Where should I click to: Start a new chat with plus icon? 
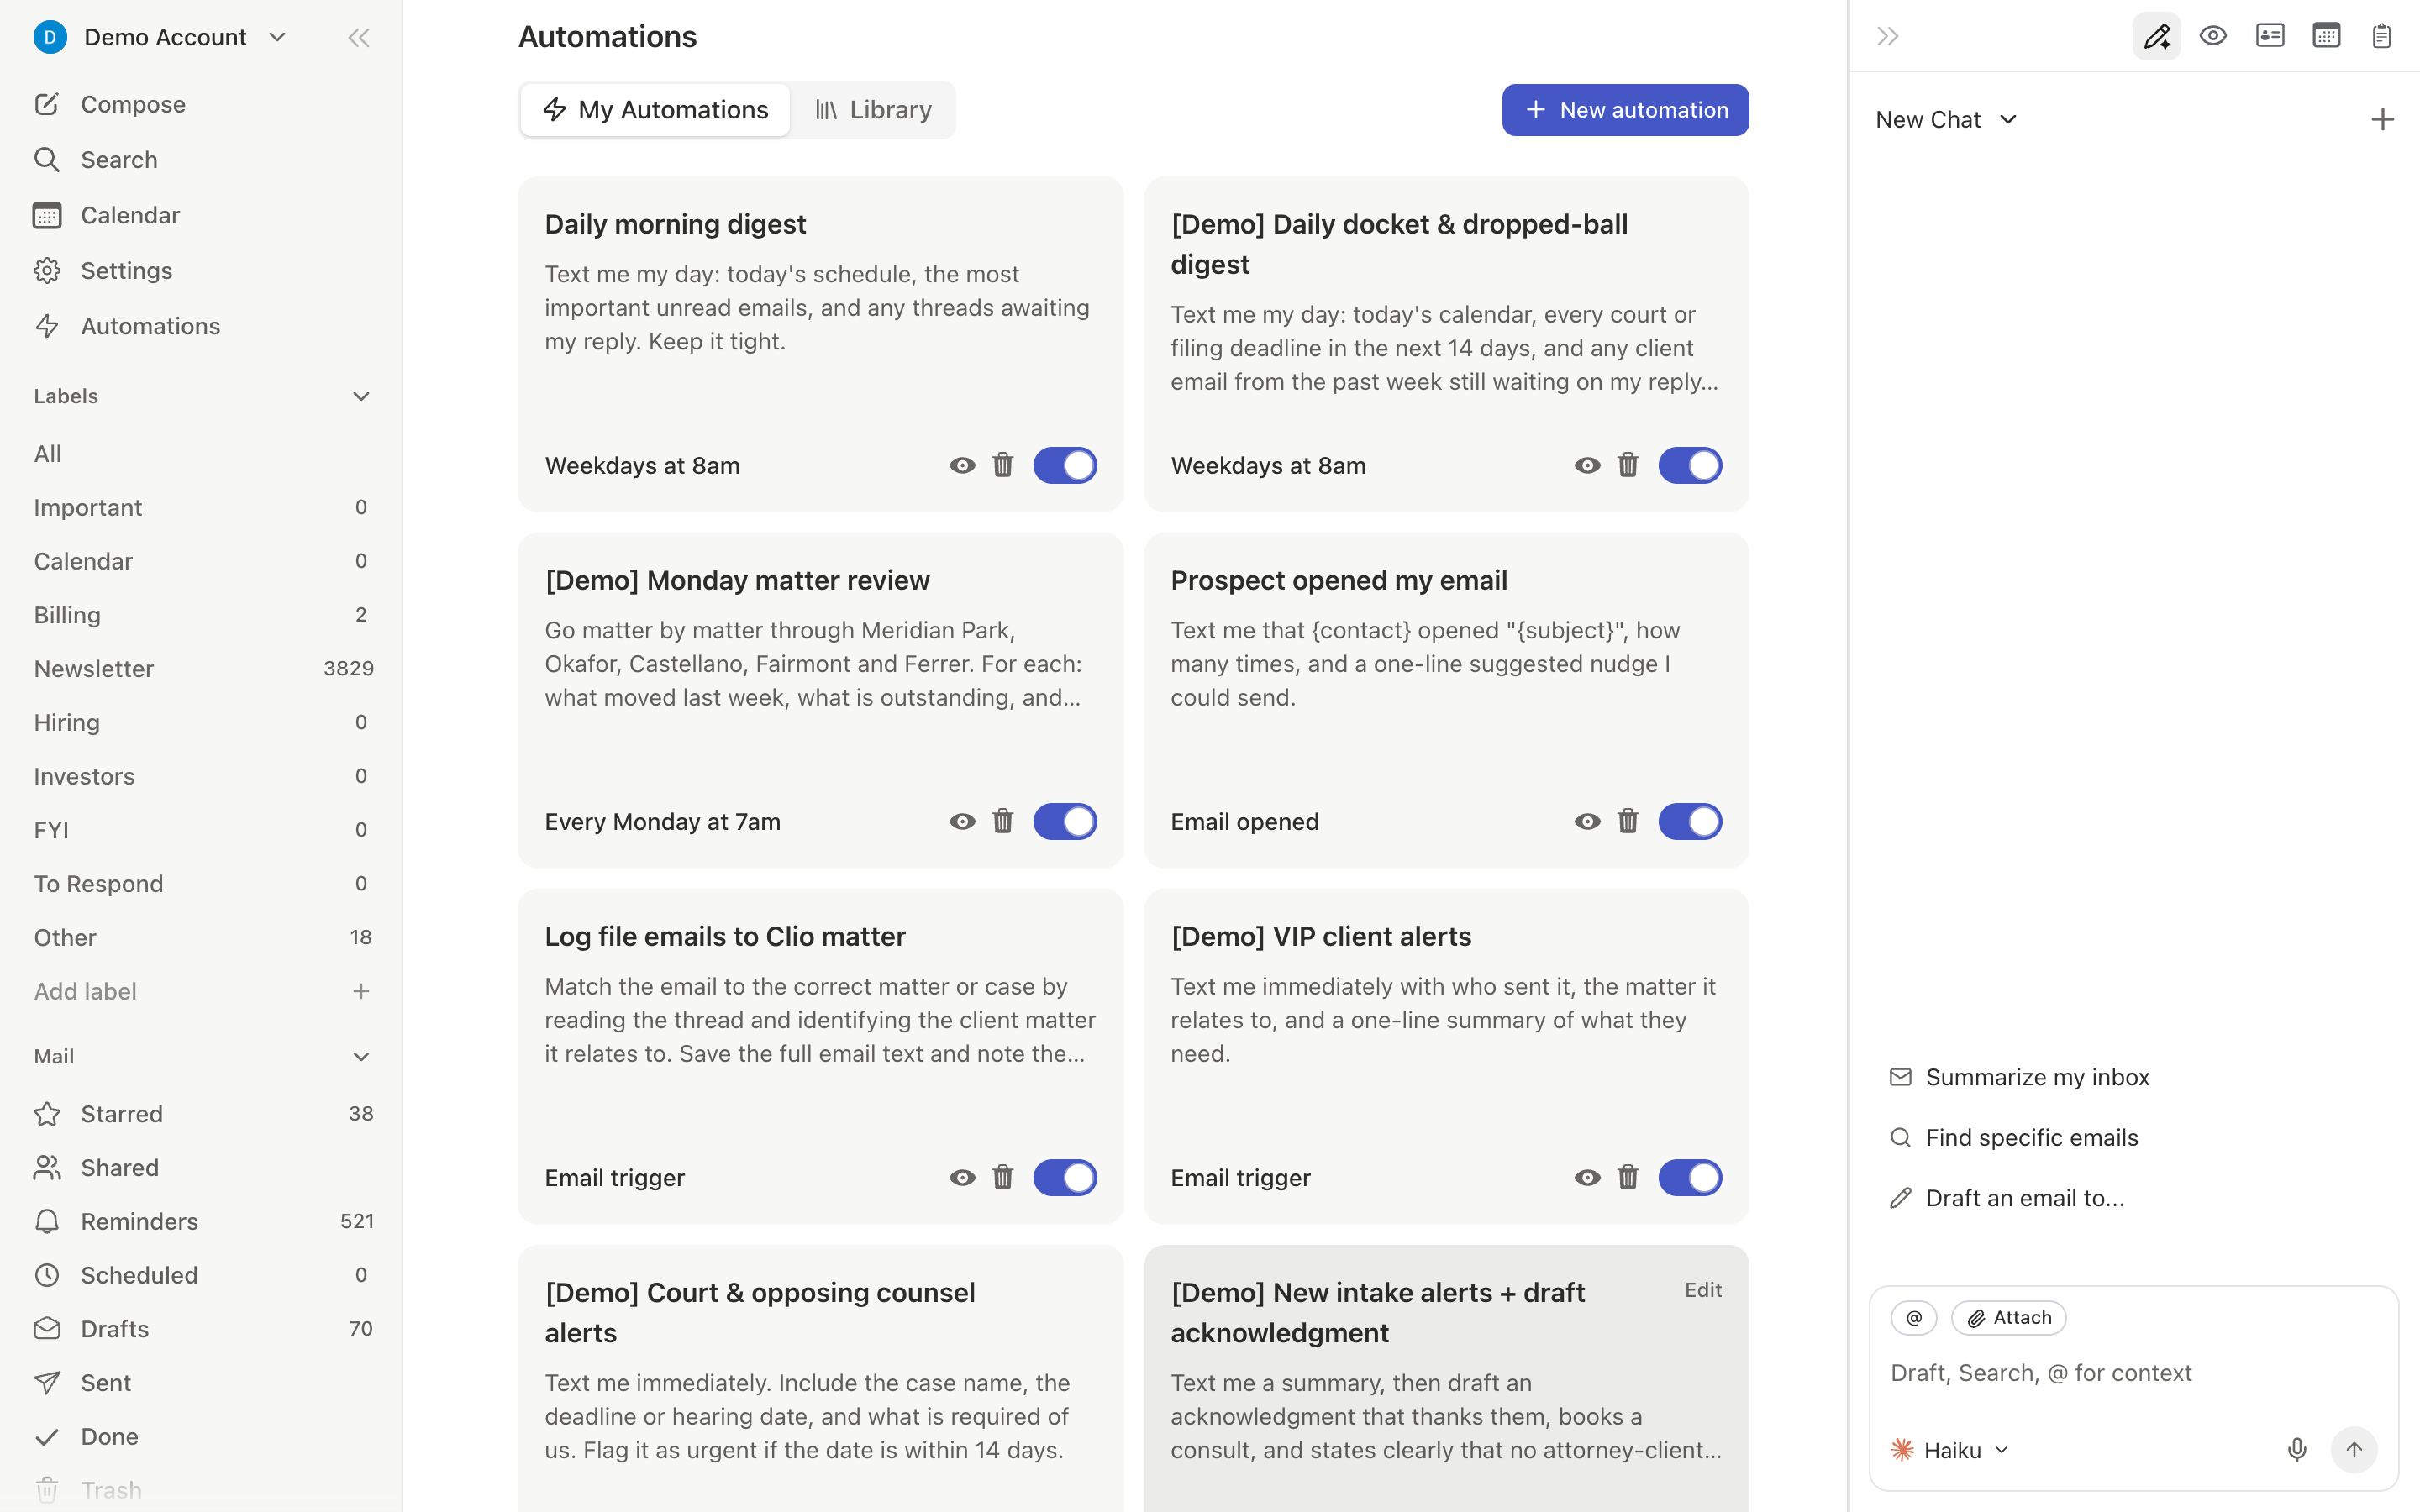(2382, 120)
